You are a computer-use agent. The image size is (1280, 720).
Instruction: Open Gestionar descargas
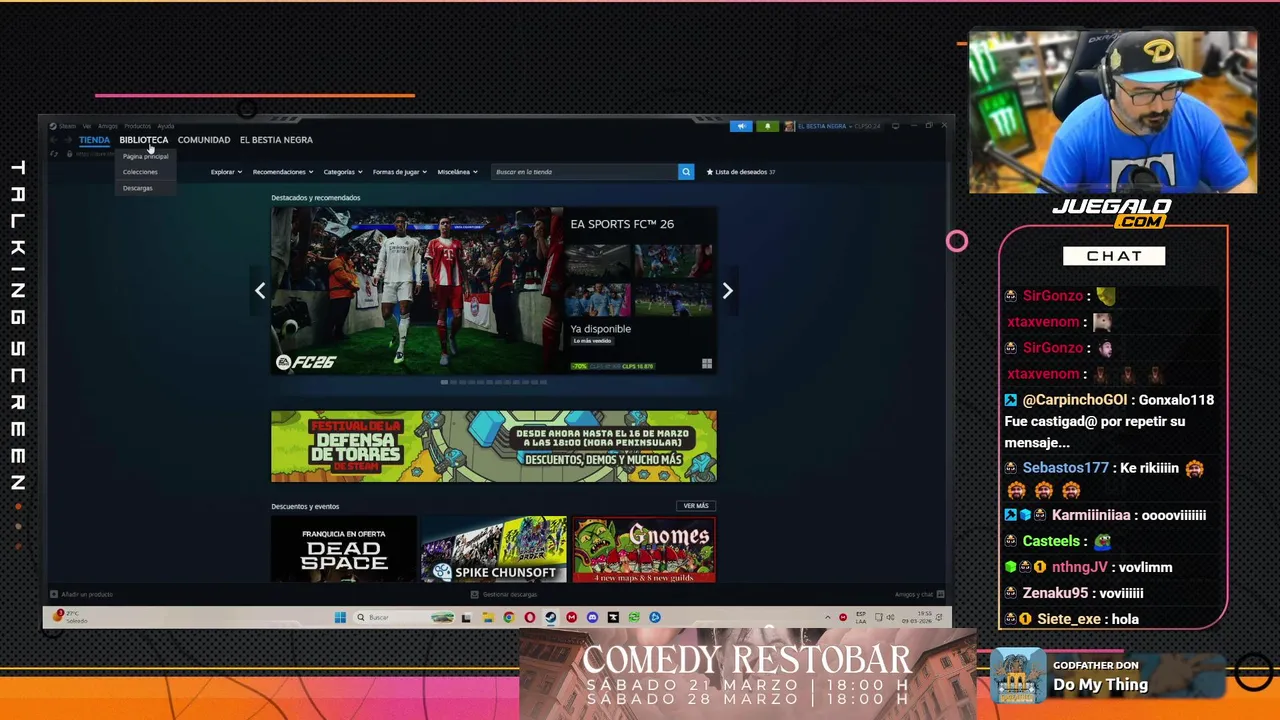[504, 594]
